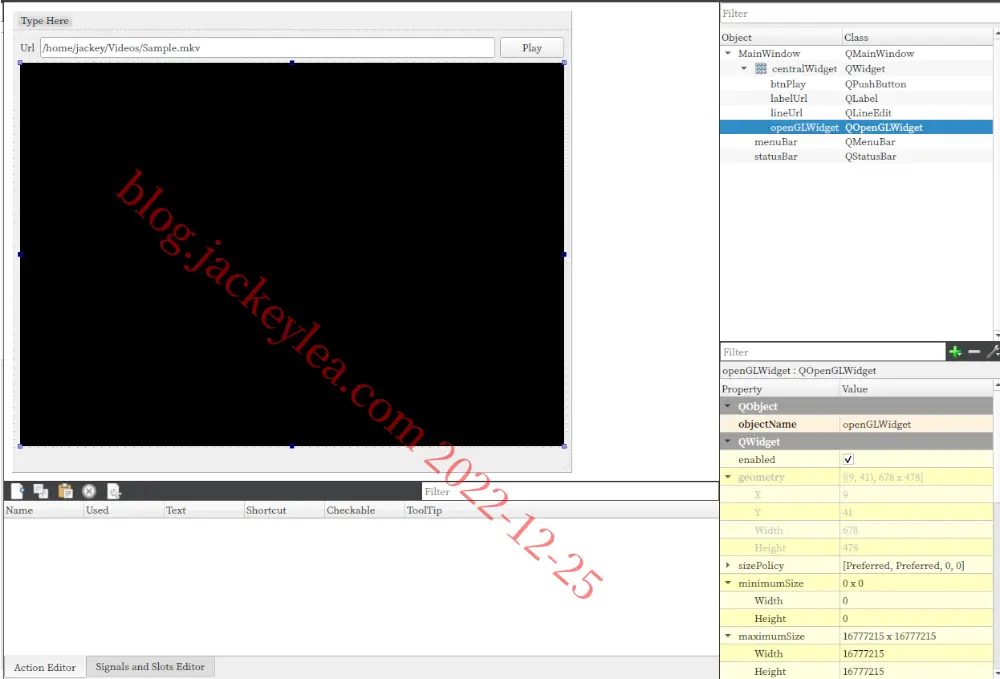Toggle the enabled property checkbox
Viewport: 1000px width, 679px height.
pos(848,459)
